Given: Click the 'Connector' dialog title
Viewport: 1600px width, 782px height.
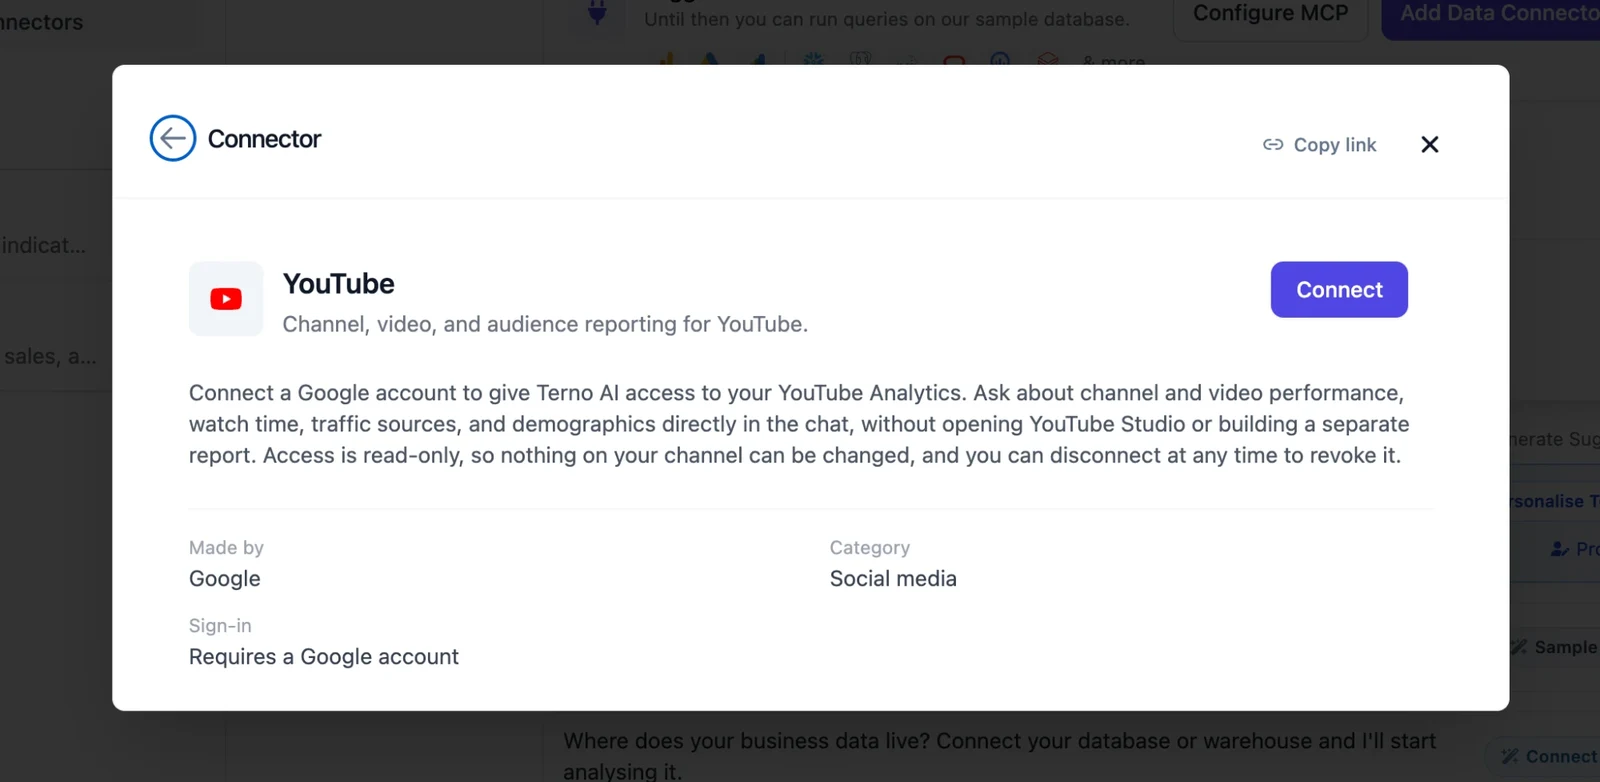Looking at the screenshot, I should pyautogui.click(x=264, y=139).
